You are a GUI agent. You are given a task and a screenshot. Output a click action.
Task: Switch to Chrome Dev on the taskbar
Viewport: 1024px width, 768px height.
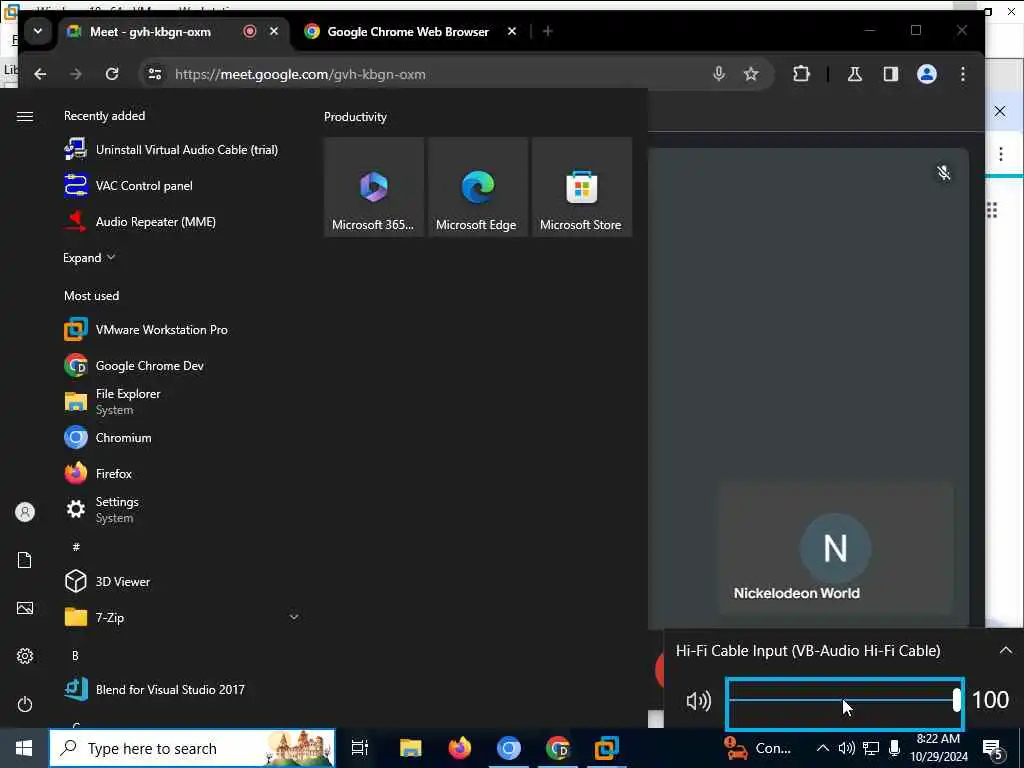click(x=558, y=748)
